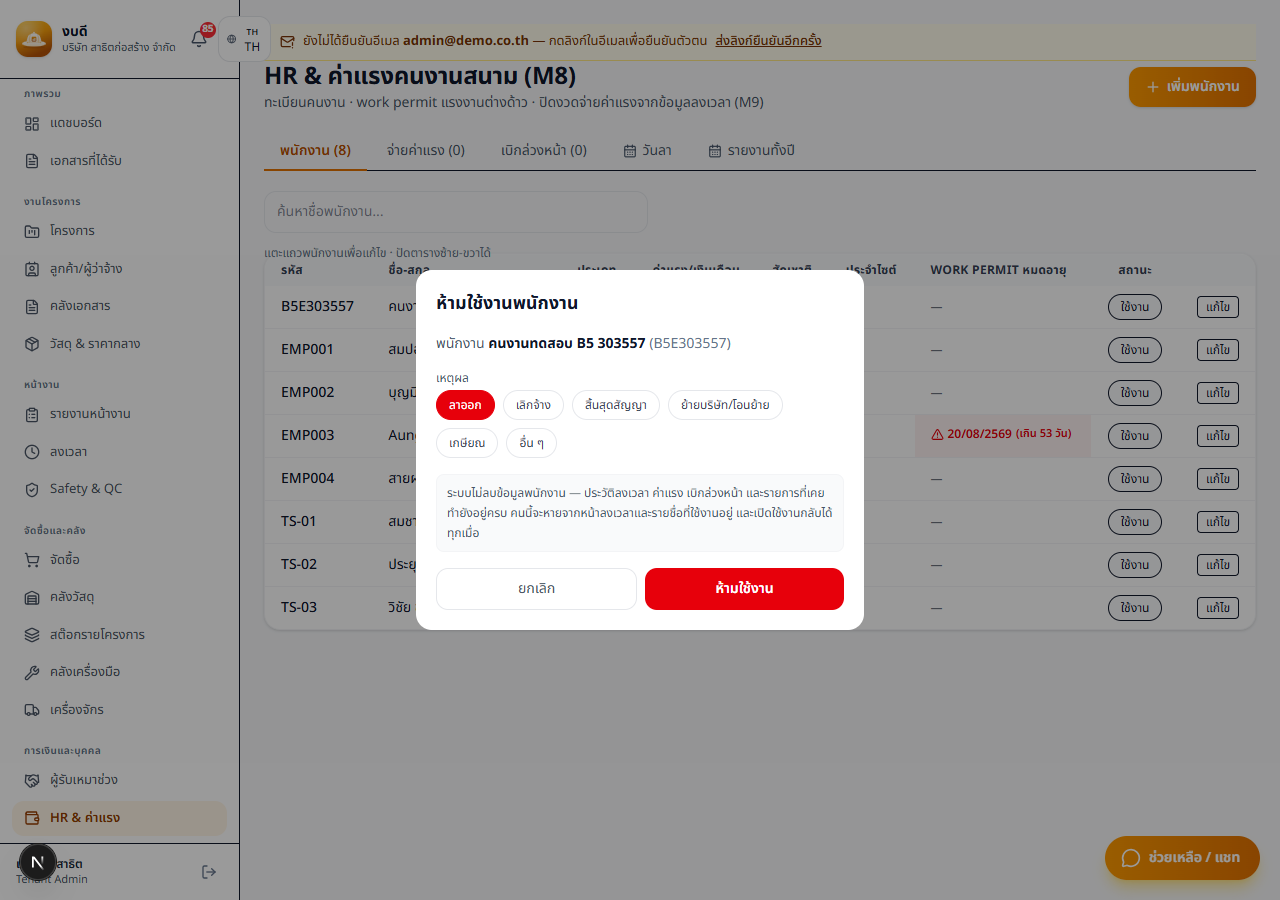The image size is (1280, 900).
Task: Click expired work permit date 20/08/2569
Action: tap(1002, 435)
